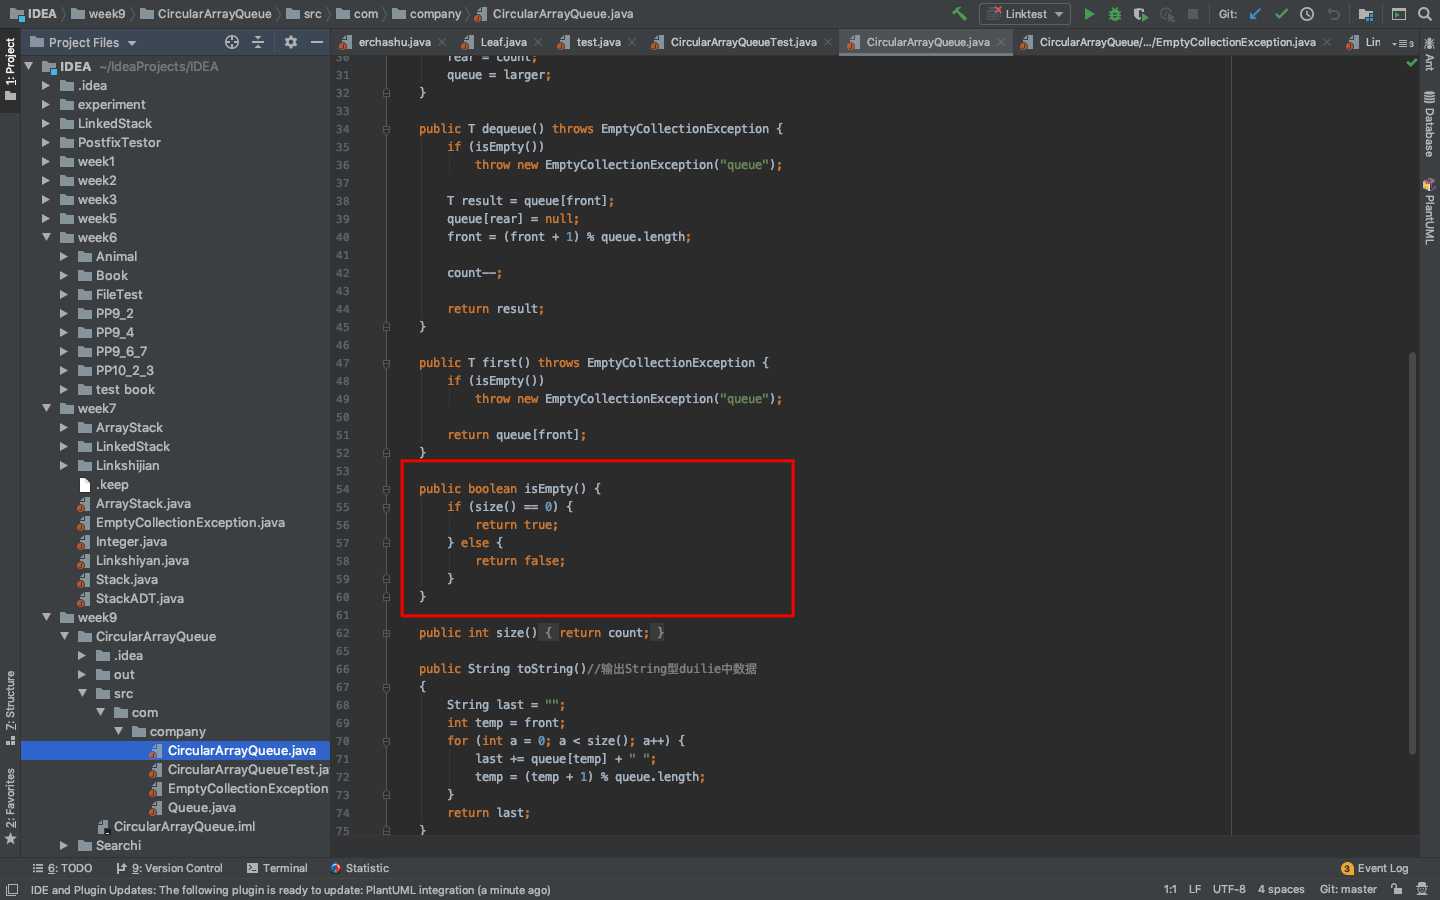Open the Terminal tool window
Image resolution: width=1440 pixels, height=900 pixels.
click(277, 868)
